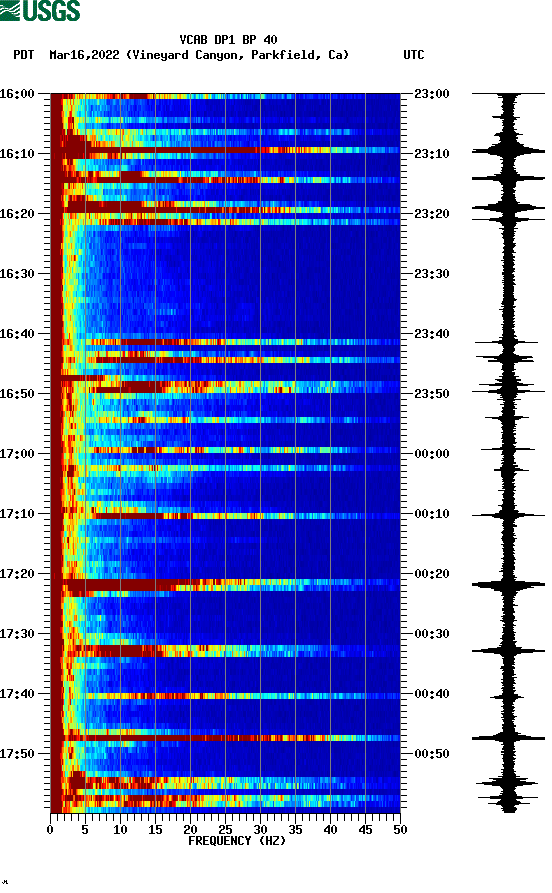
Task: Click the large seismogram spike near 23:10
Action: tap(508, 151)
